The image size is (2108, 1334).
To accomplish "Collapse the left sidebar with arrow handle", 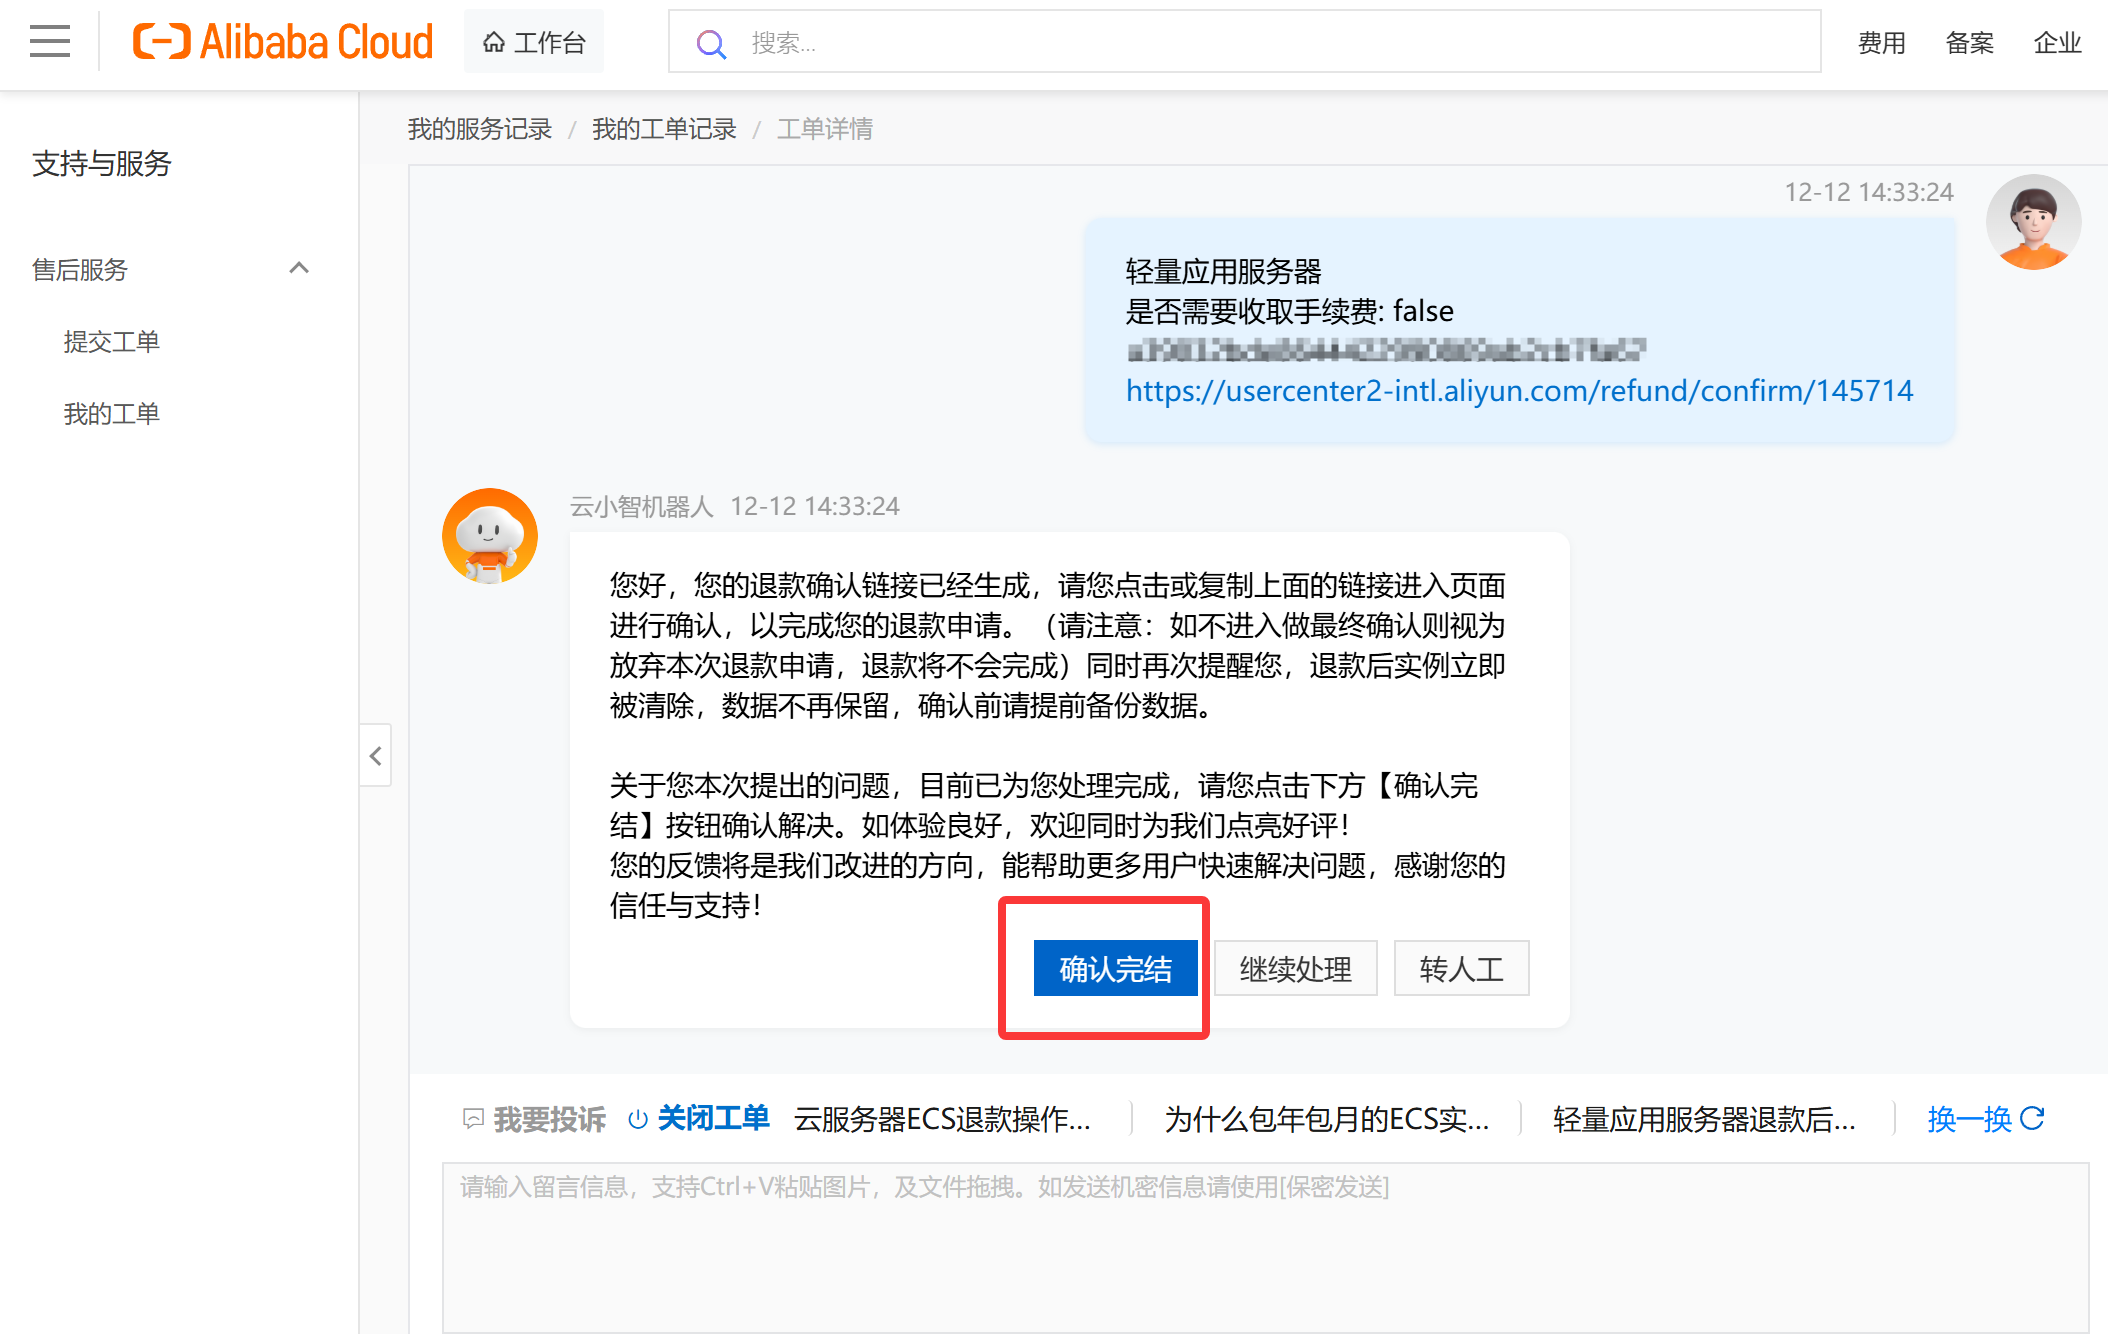I will 375,756.
